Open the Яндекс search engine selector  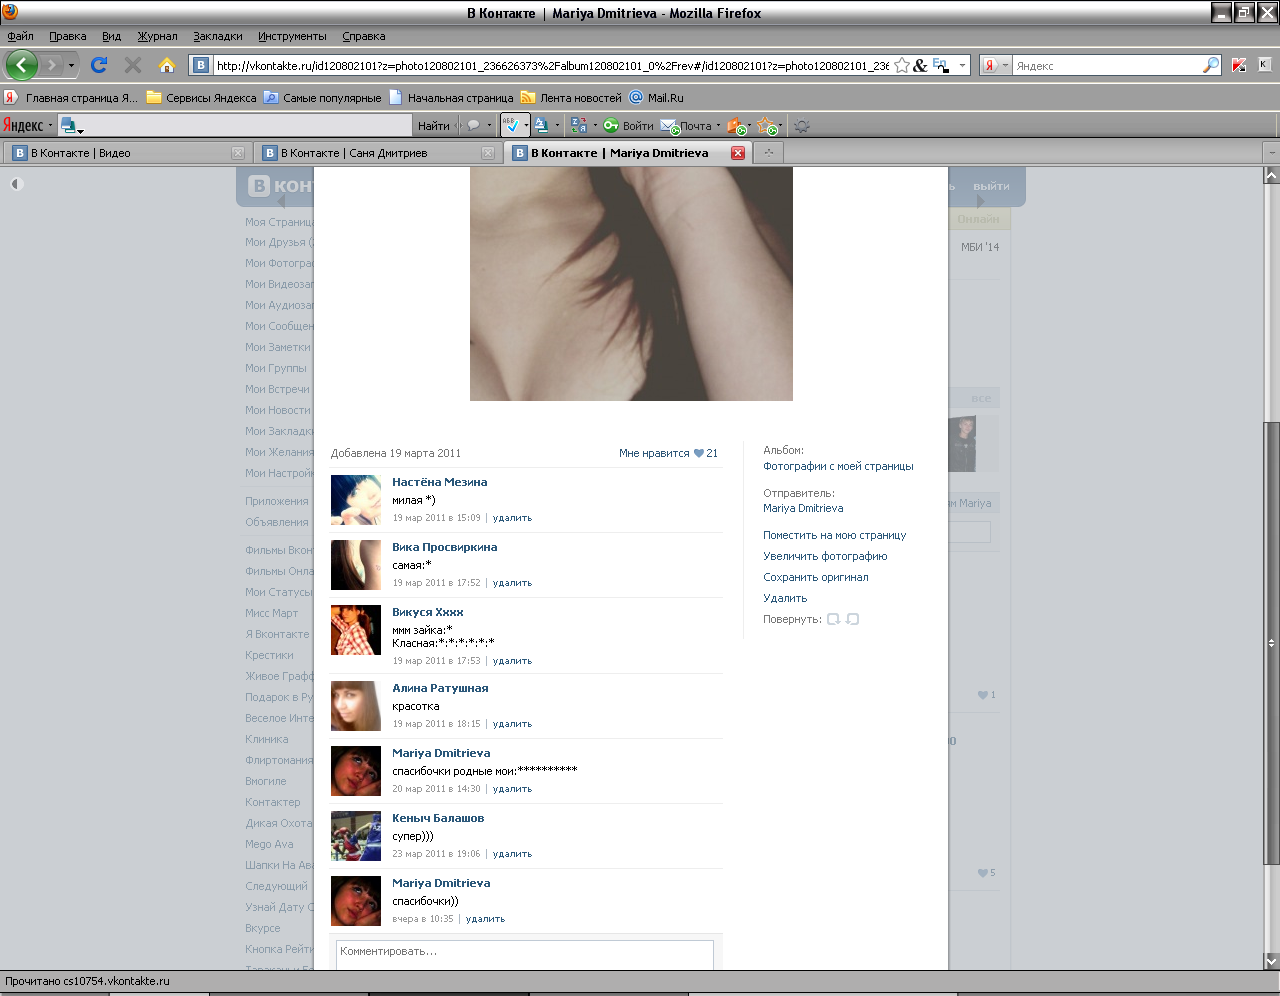[x=996, y=65]
